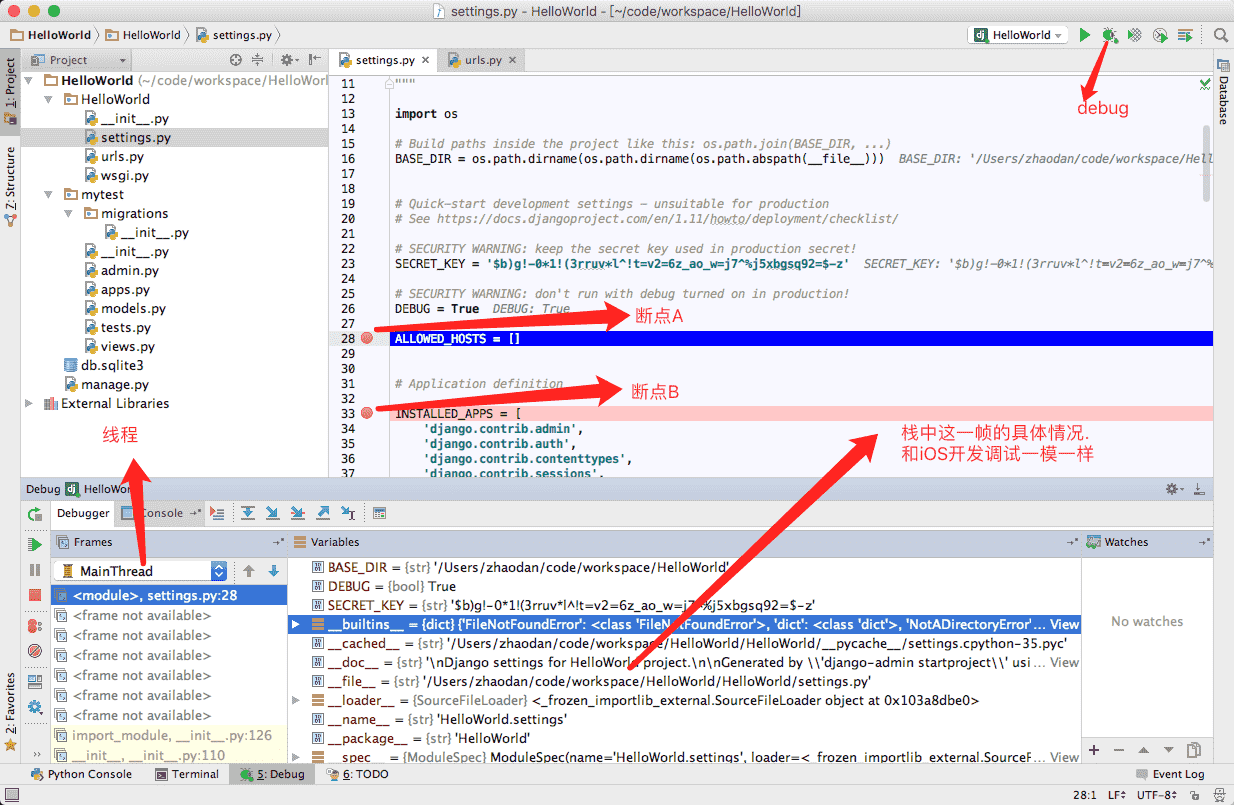Viewport: 1234px width, 805px height.
Task: Open the Database side panel
Action: tap(1223, 93)
